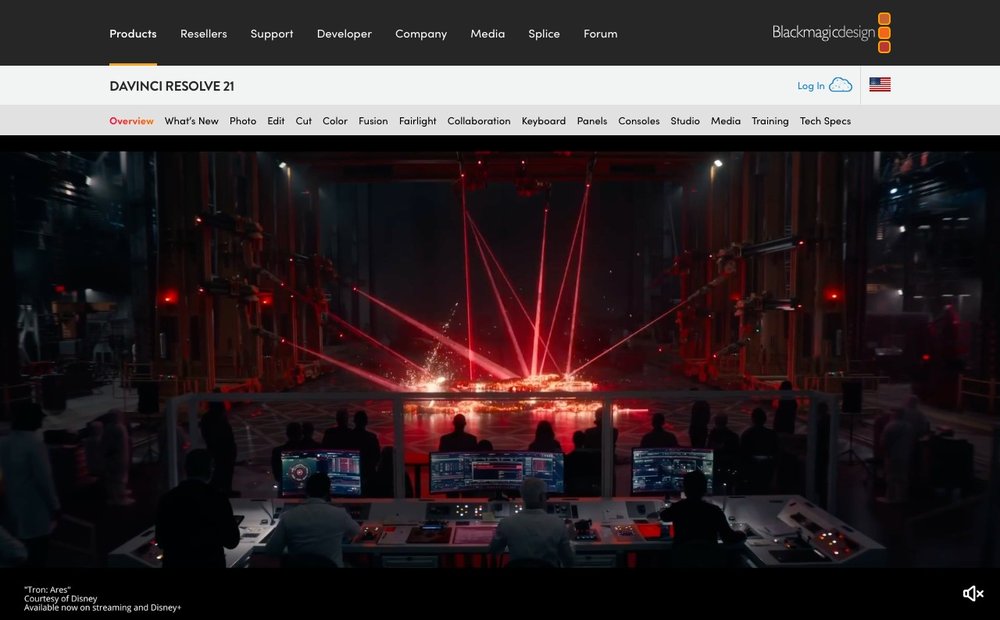Viewport: 1000px width, 620px height.
Task: Switch to the Fusion tab
Action: 373,121
